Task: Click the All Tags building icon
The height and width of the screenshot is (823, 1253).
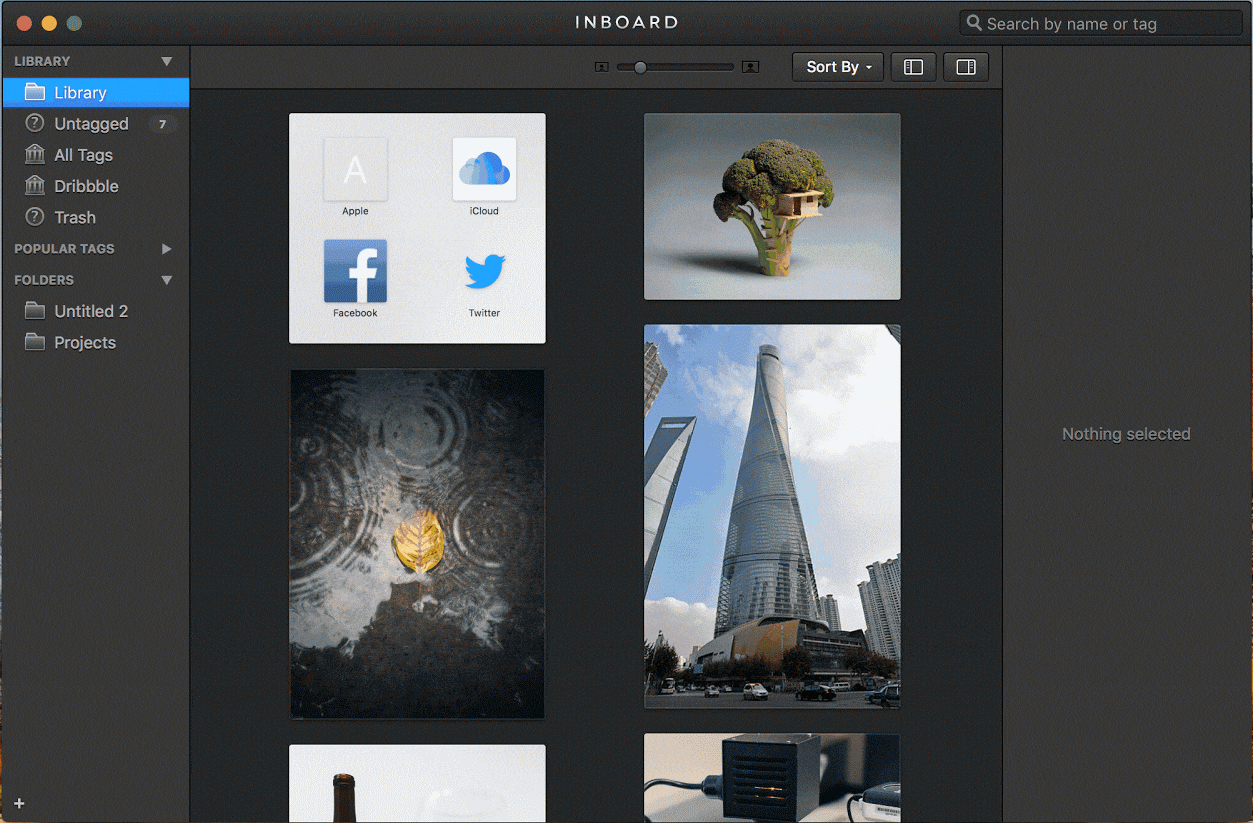Action: [x=35, y=155]
